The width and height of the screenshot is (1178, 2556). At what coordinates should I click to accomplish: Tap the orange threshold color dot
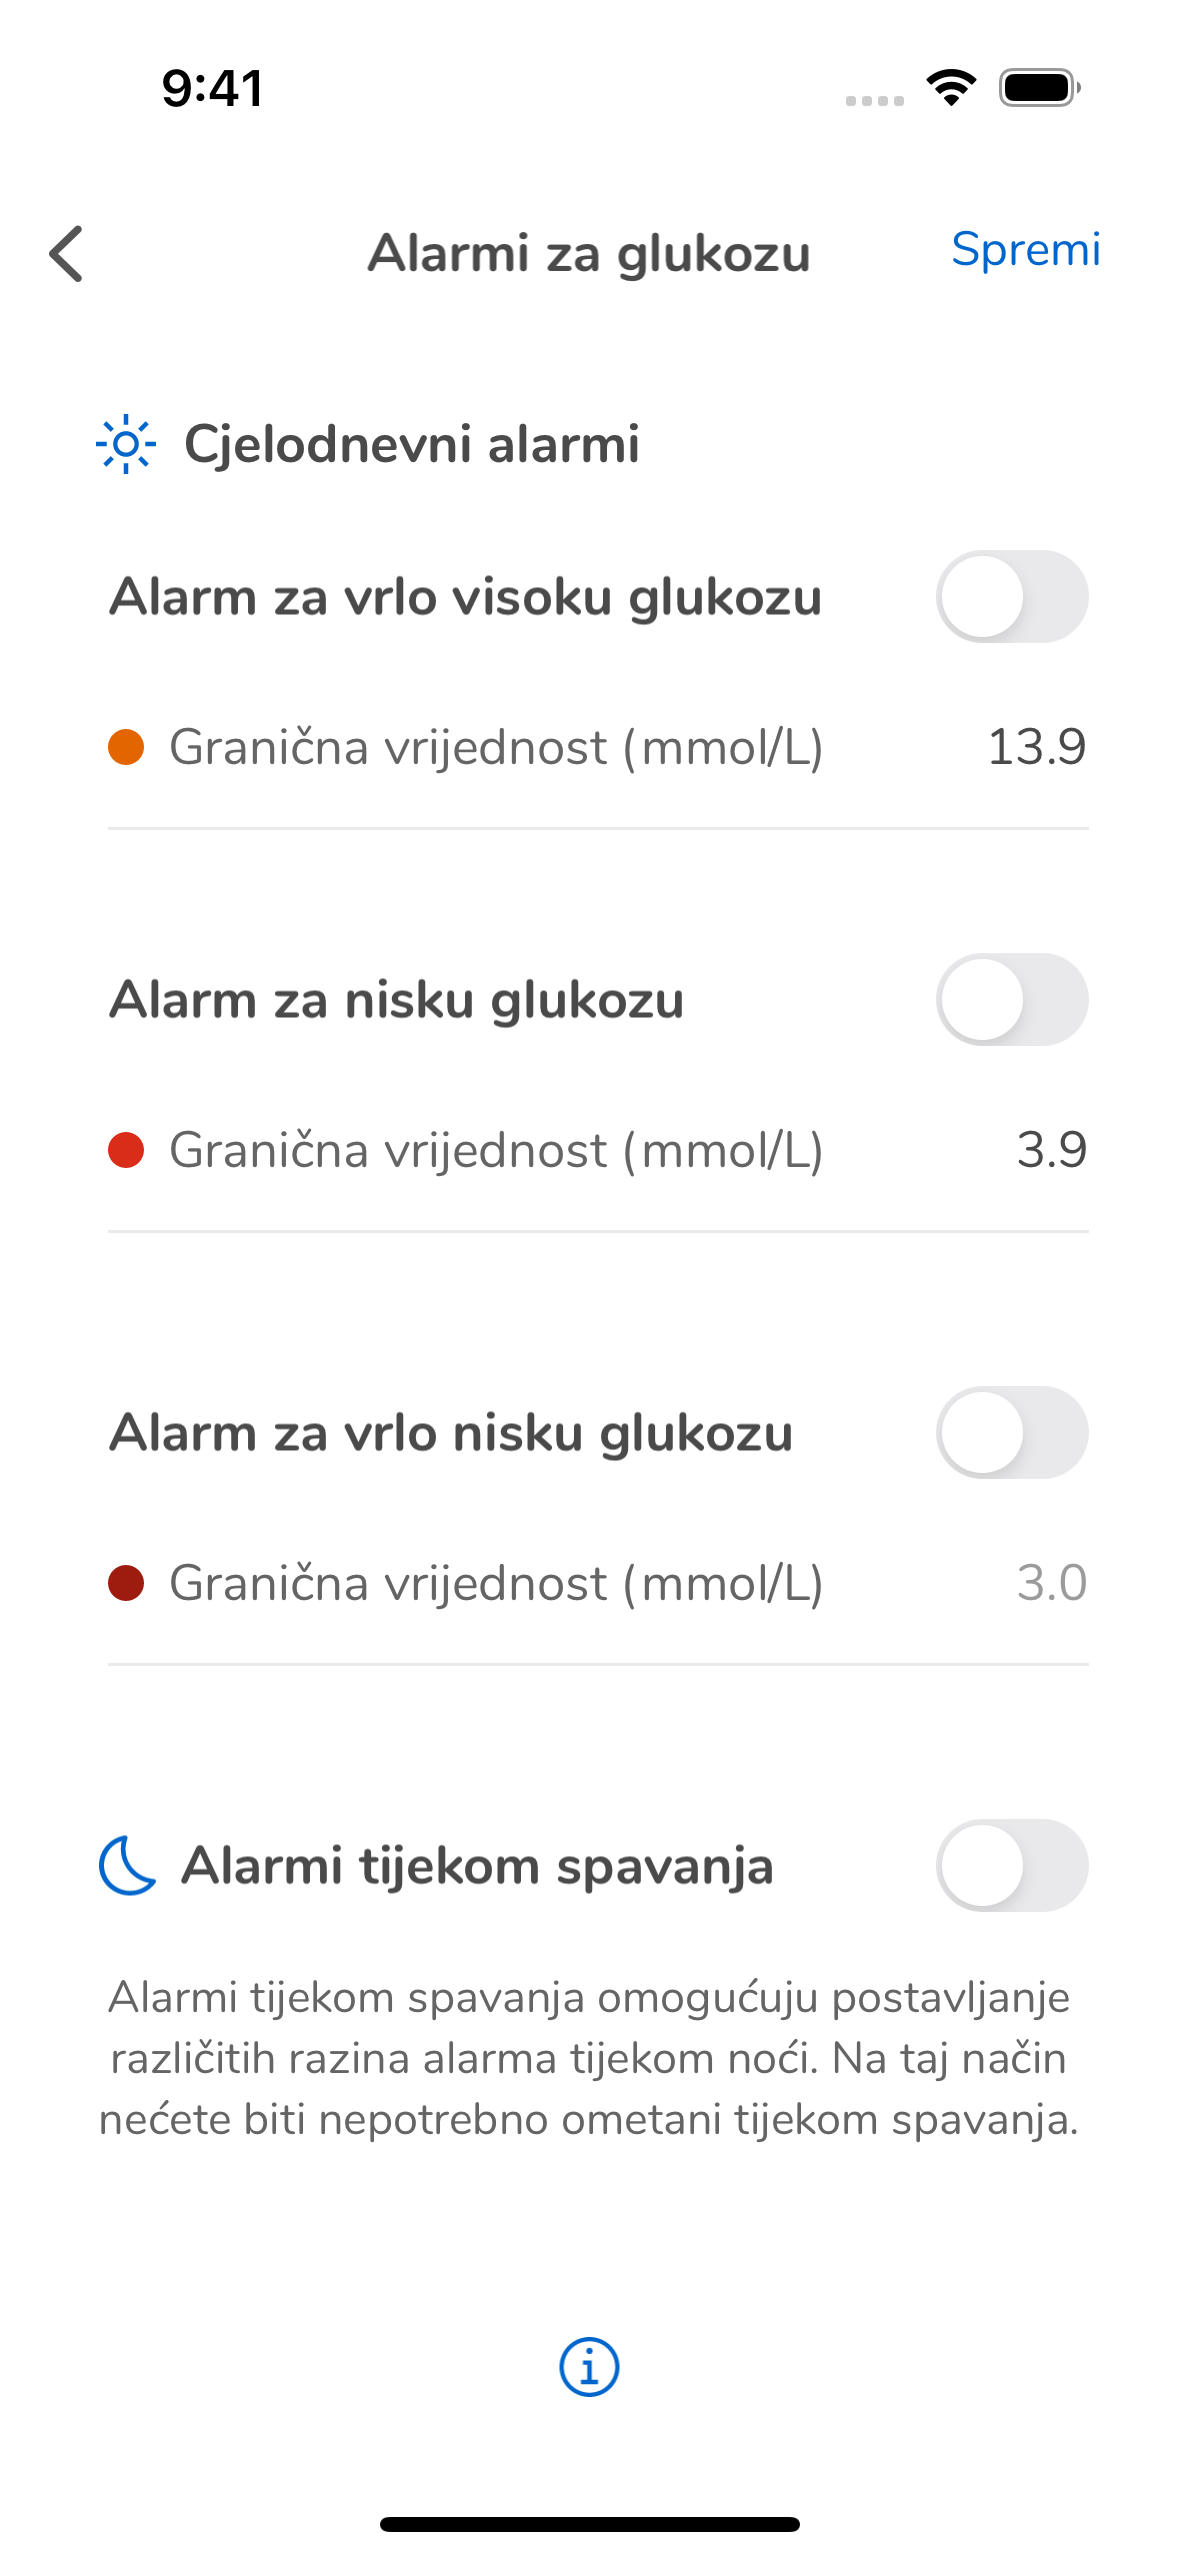point(126,747)
